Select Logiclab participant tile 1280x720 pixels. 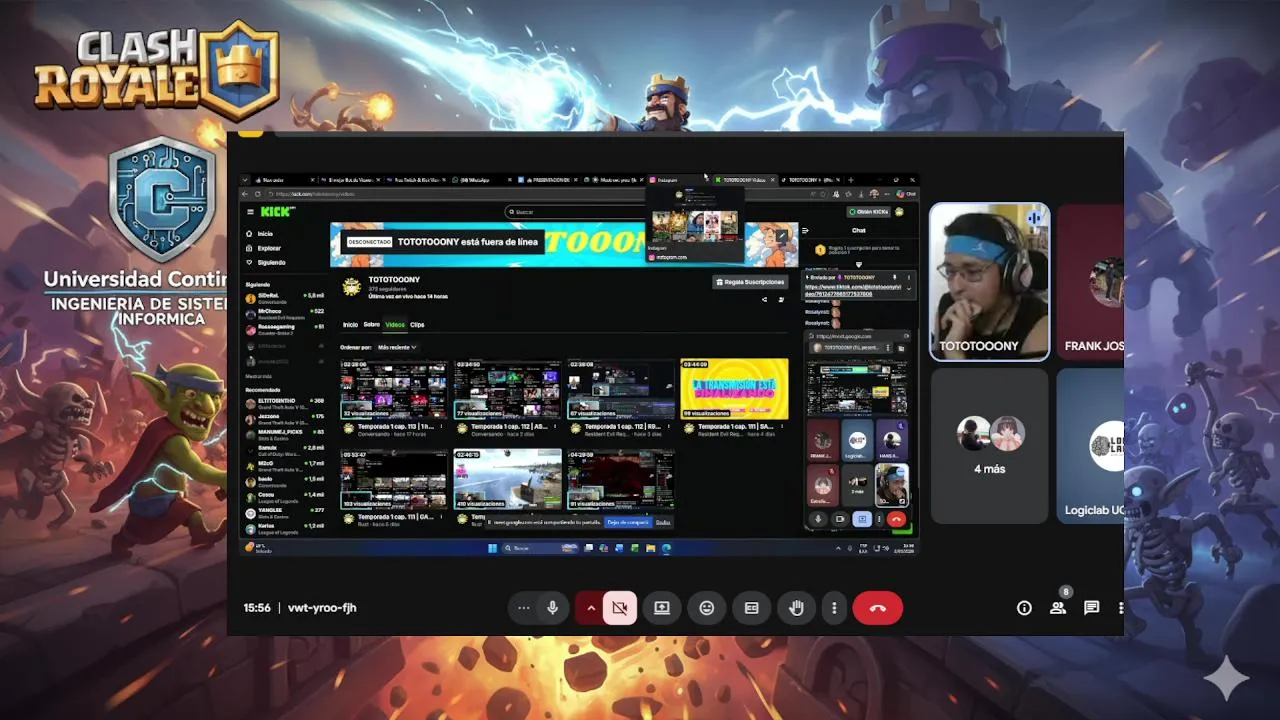coord(1091,445)
